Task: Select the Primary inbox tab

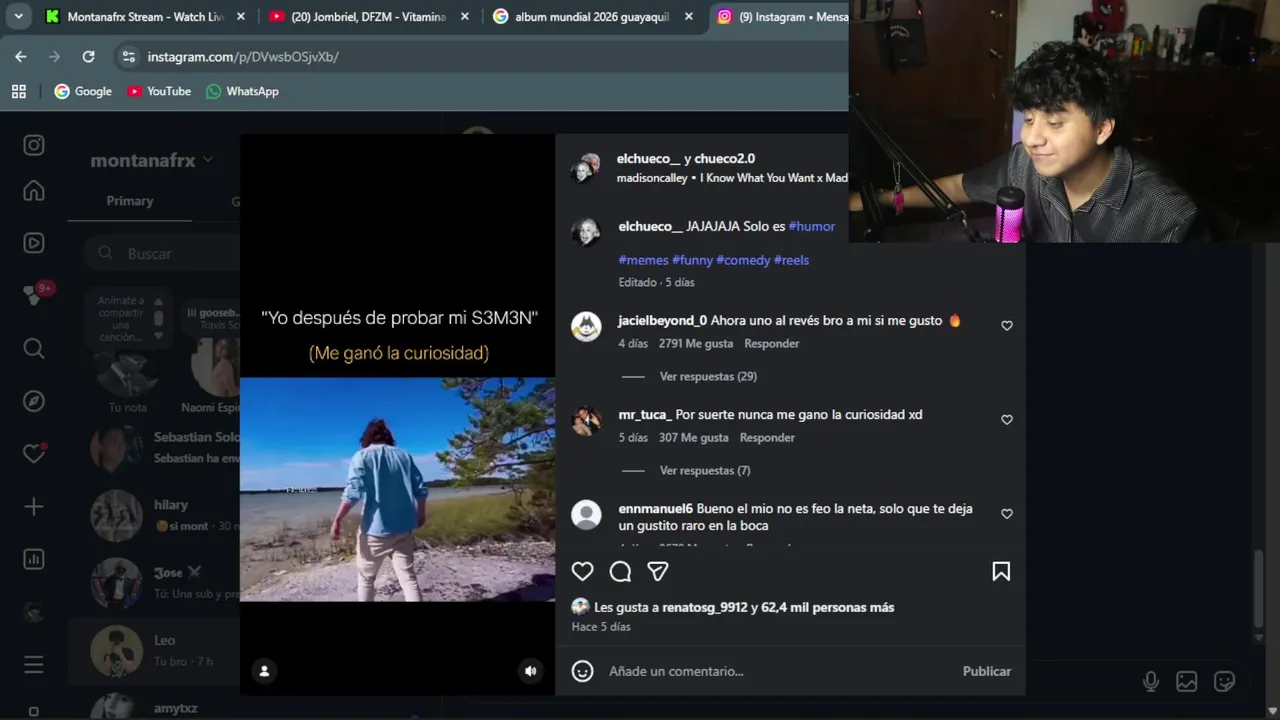Action: 130,201
